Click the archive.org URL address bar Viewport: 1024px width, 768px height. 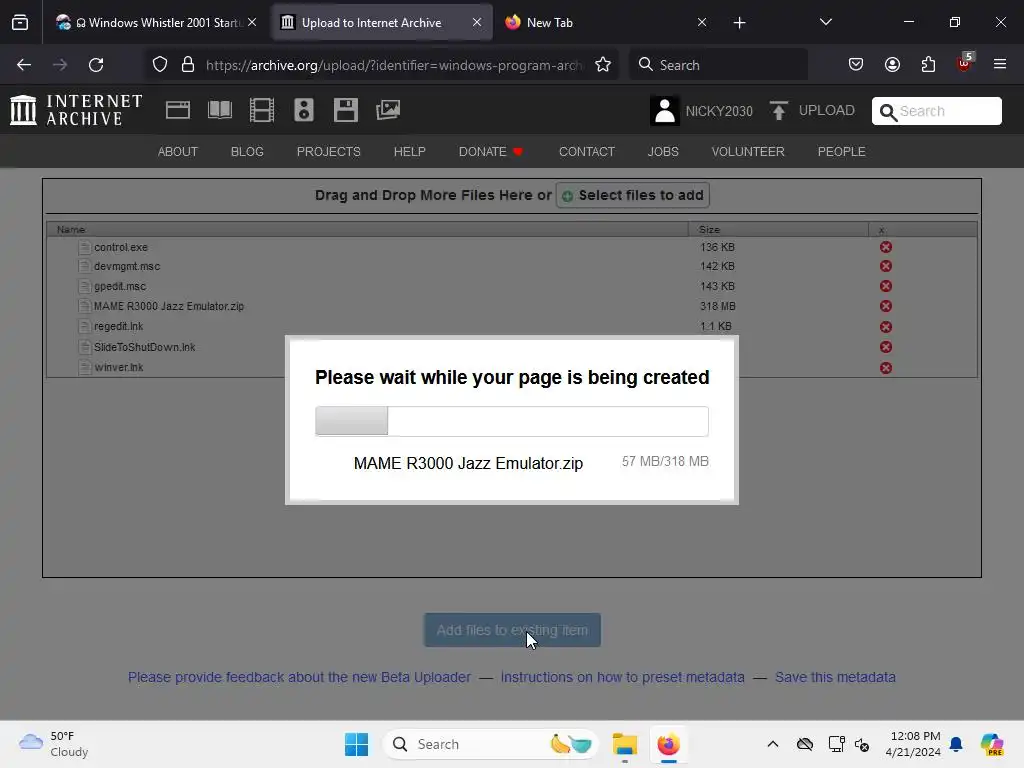coord(393,65)
